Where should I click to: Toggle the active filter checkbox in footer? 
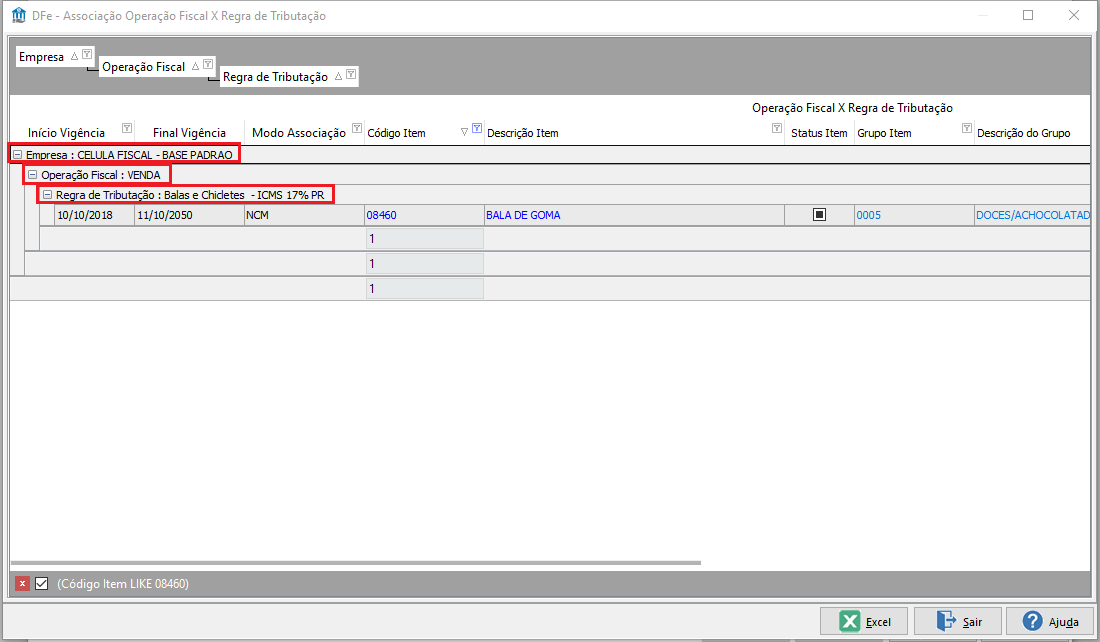41,583
